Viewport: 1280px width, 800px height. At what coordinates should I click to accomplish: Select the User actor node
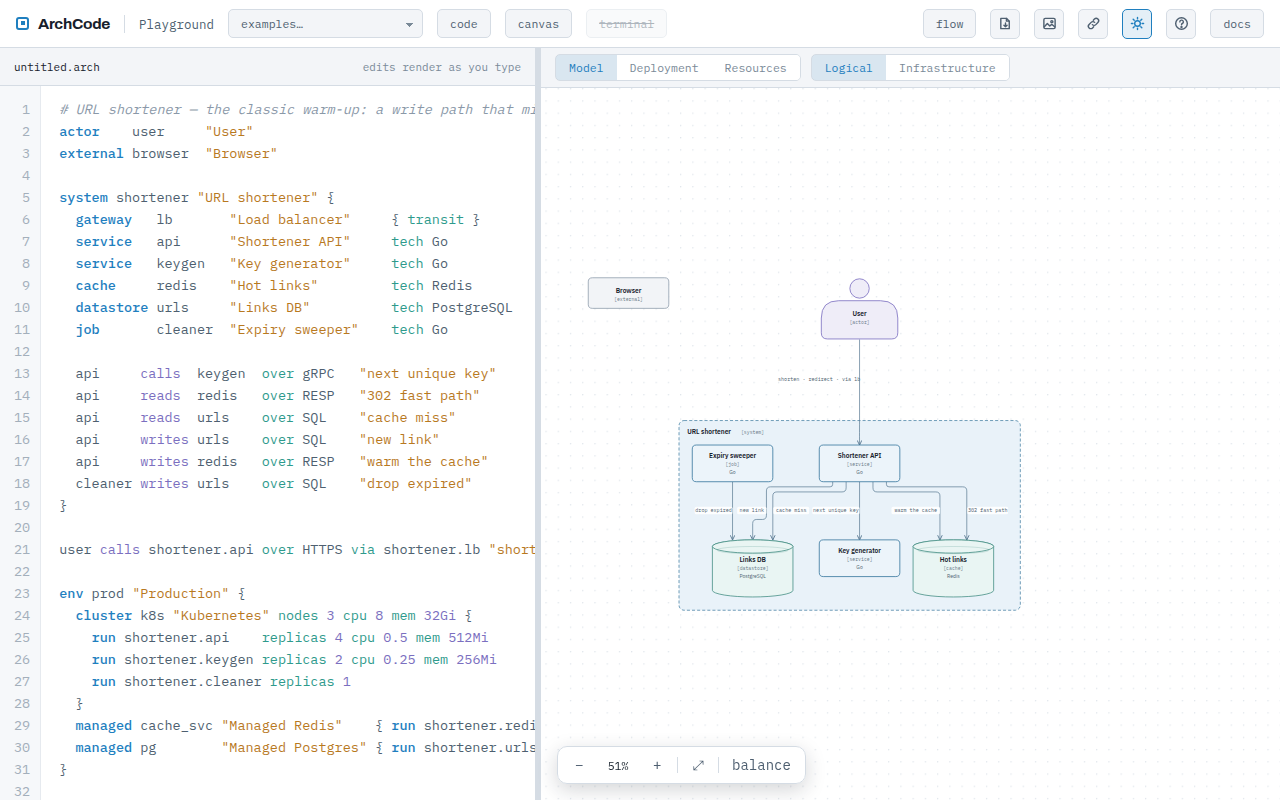859,310
